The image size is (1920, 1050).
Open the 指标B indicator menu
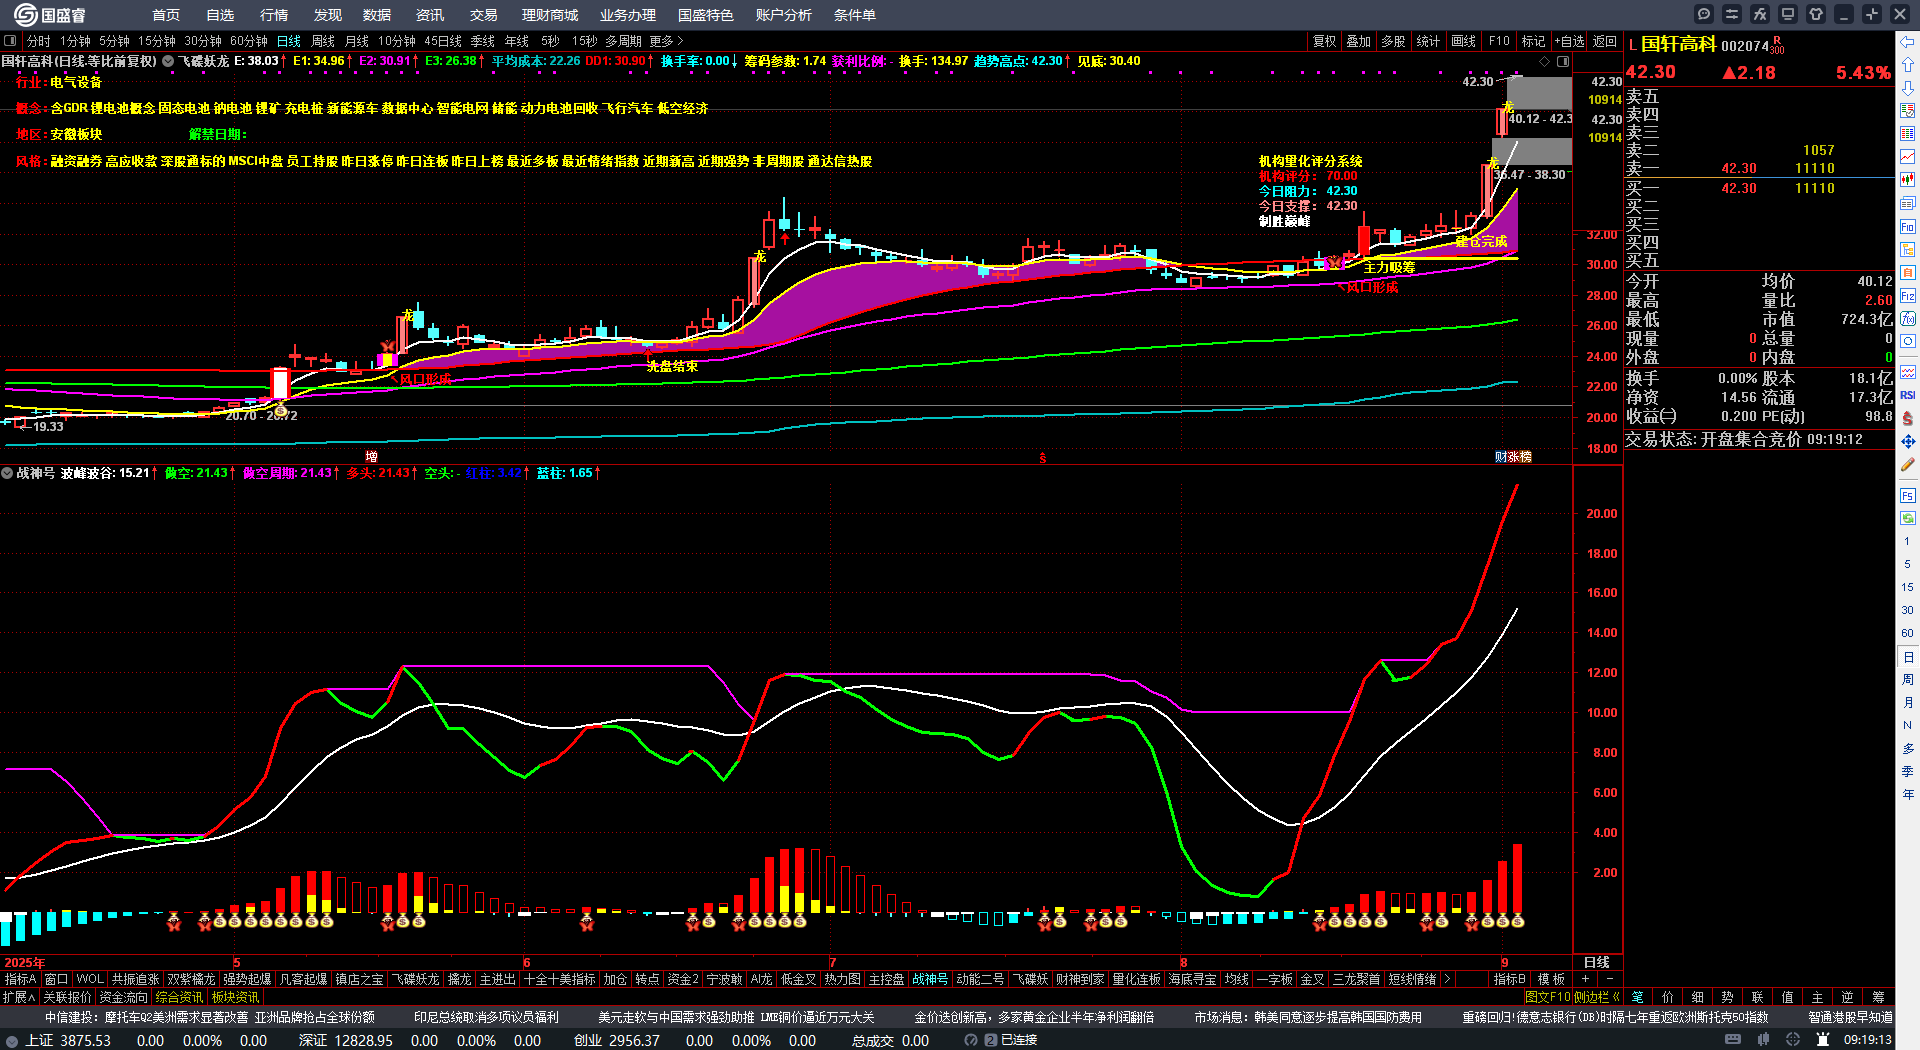[1510, 979]
